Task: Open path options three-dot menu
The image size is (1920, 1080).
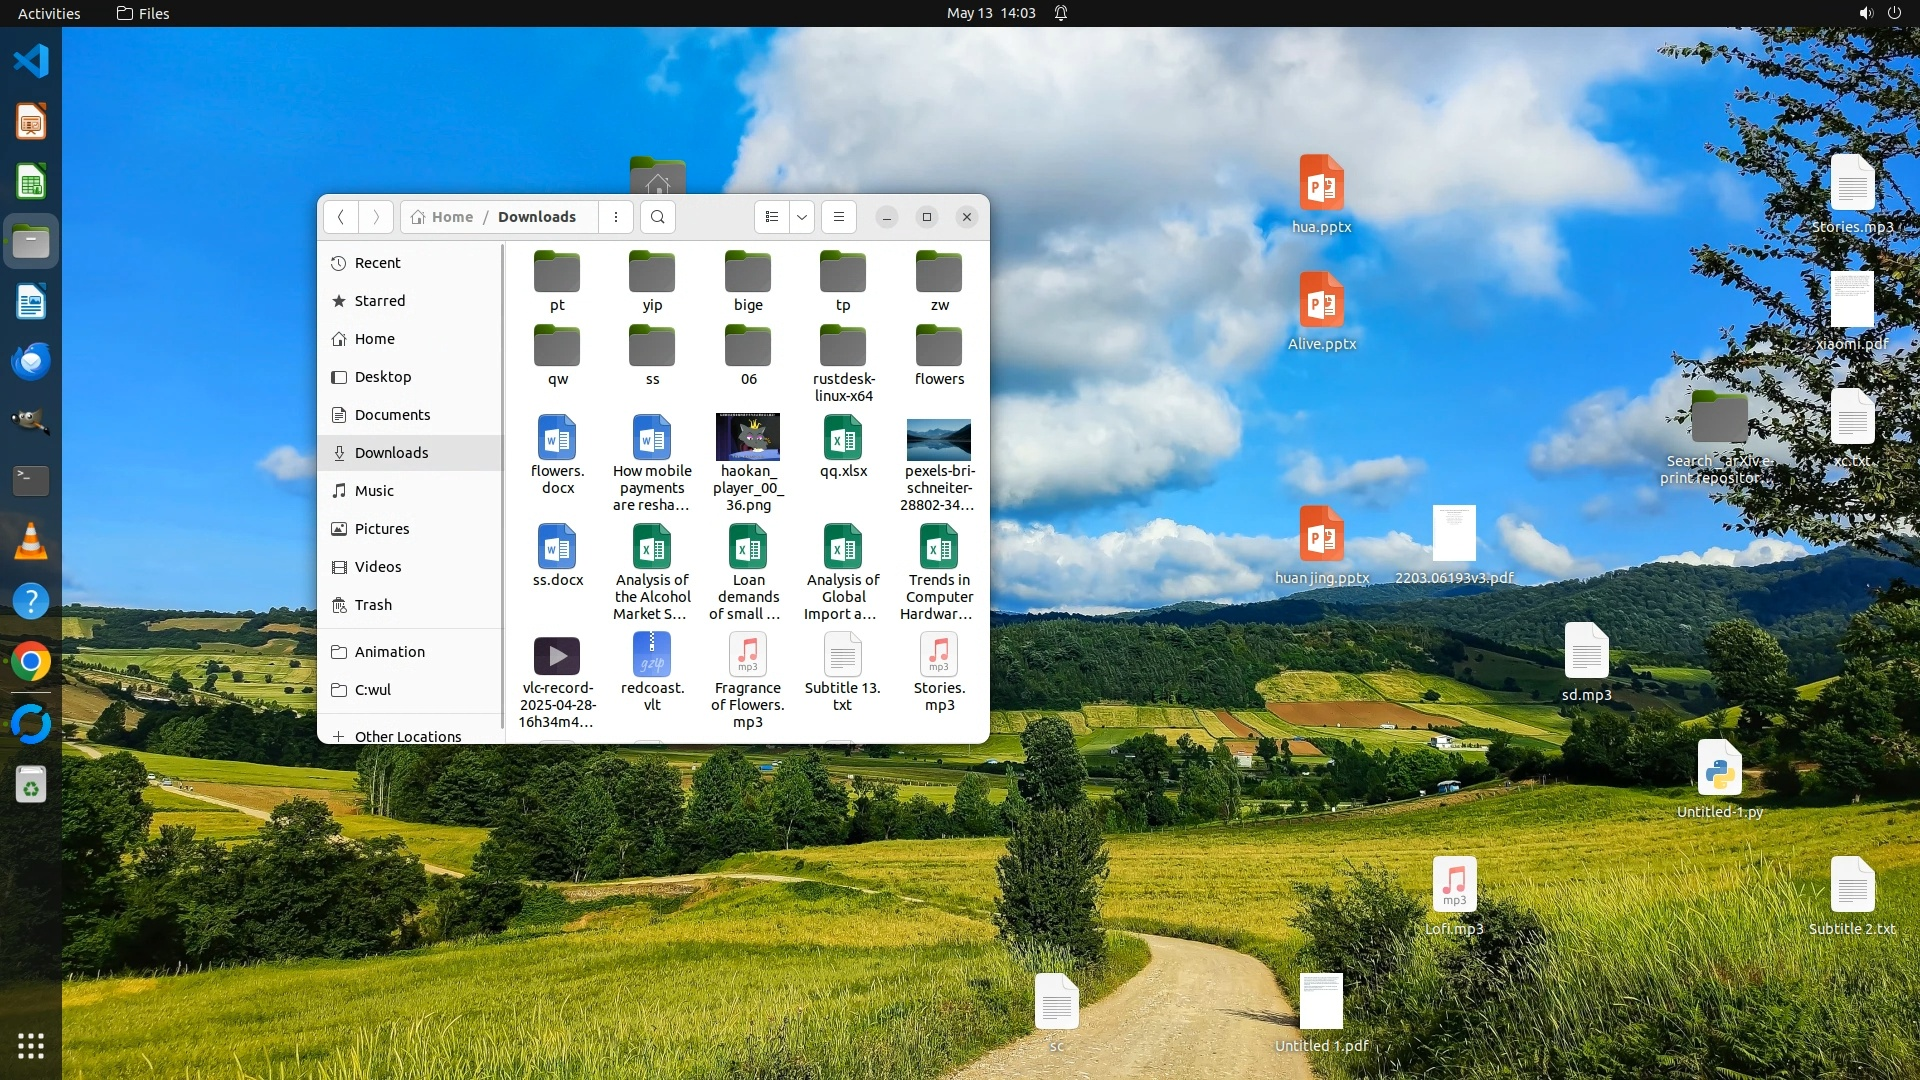Action: (x=616, y=217)
